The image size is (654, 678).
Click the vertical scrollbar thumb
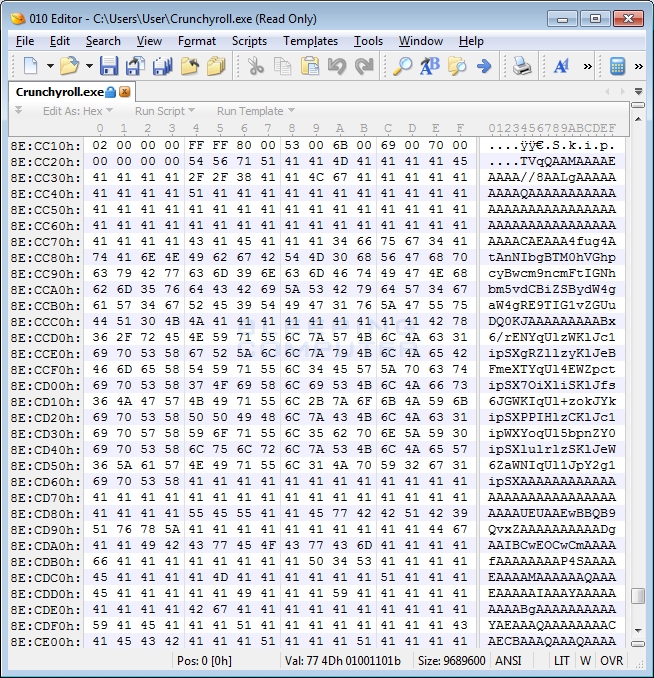(638, 596)
